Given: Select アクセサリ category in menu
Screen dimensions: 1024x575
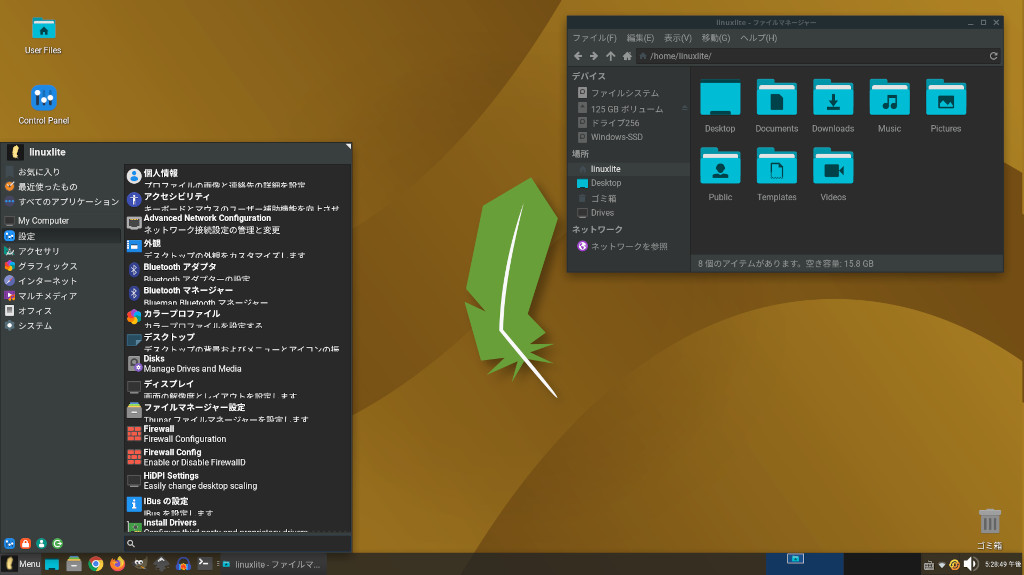Looking at the screenshot, I should tap(61, 251).
